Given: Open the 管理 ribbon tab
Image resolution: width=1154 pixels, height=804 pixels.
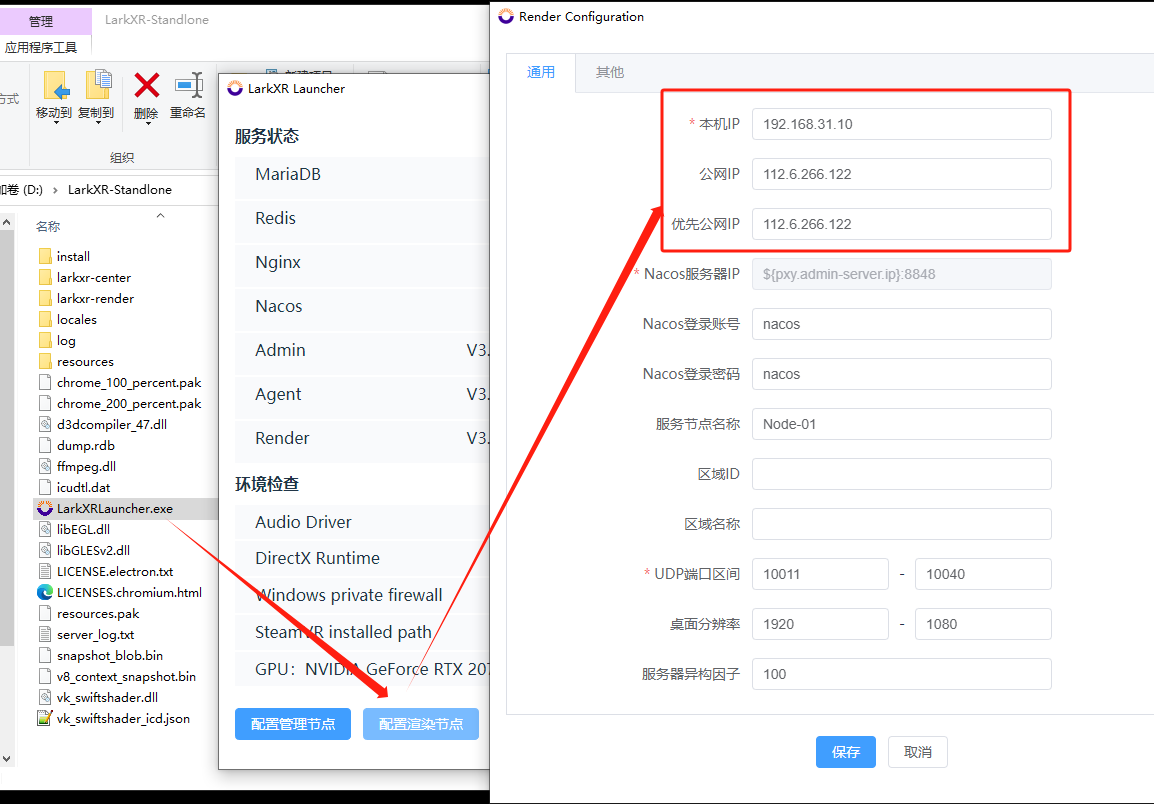Looking at the screenshot, I should coord(41,21).
